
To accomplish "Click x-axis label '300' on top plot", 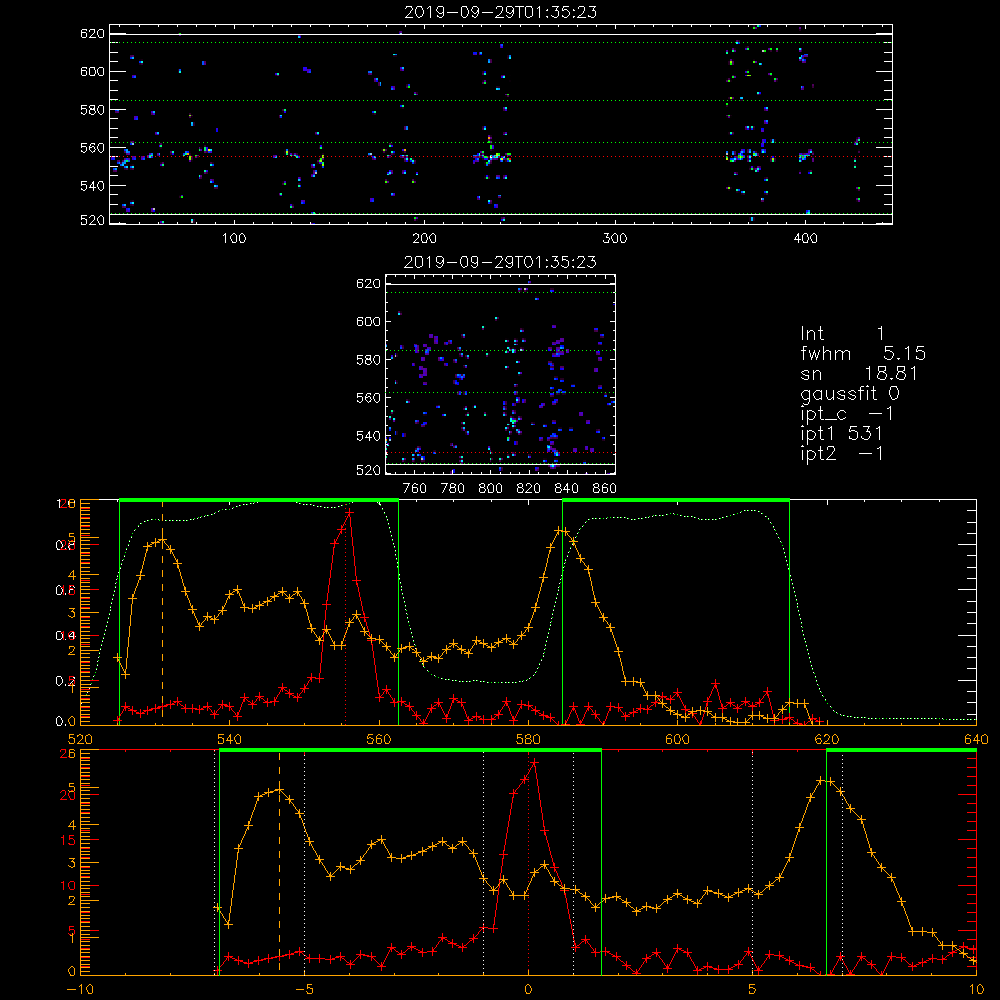I will coord(615,239).
